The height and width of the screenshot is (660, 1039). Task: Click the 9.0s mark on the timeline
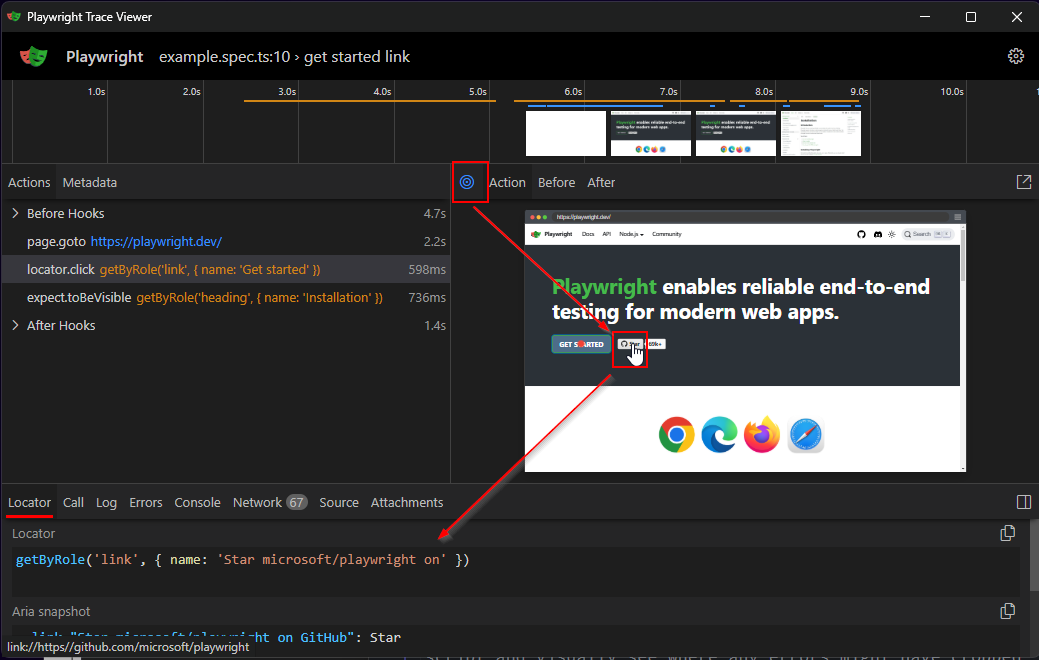tap(859, 91)
